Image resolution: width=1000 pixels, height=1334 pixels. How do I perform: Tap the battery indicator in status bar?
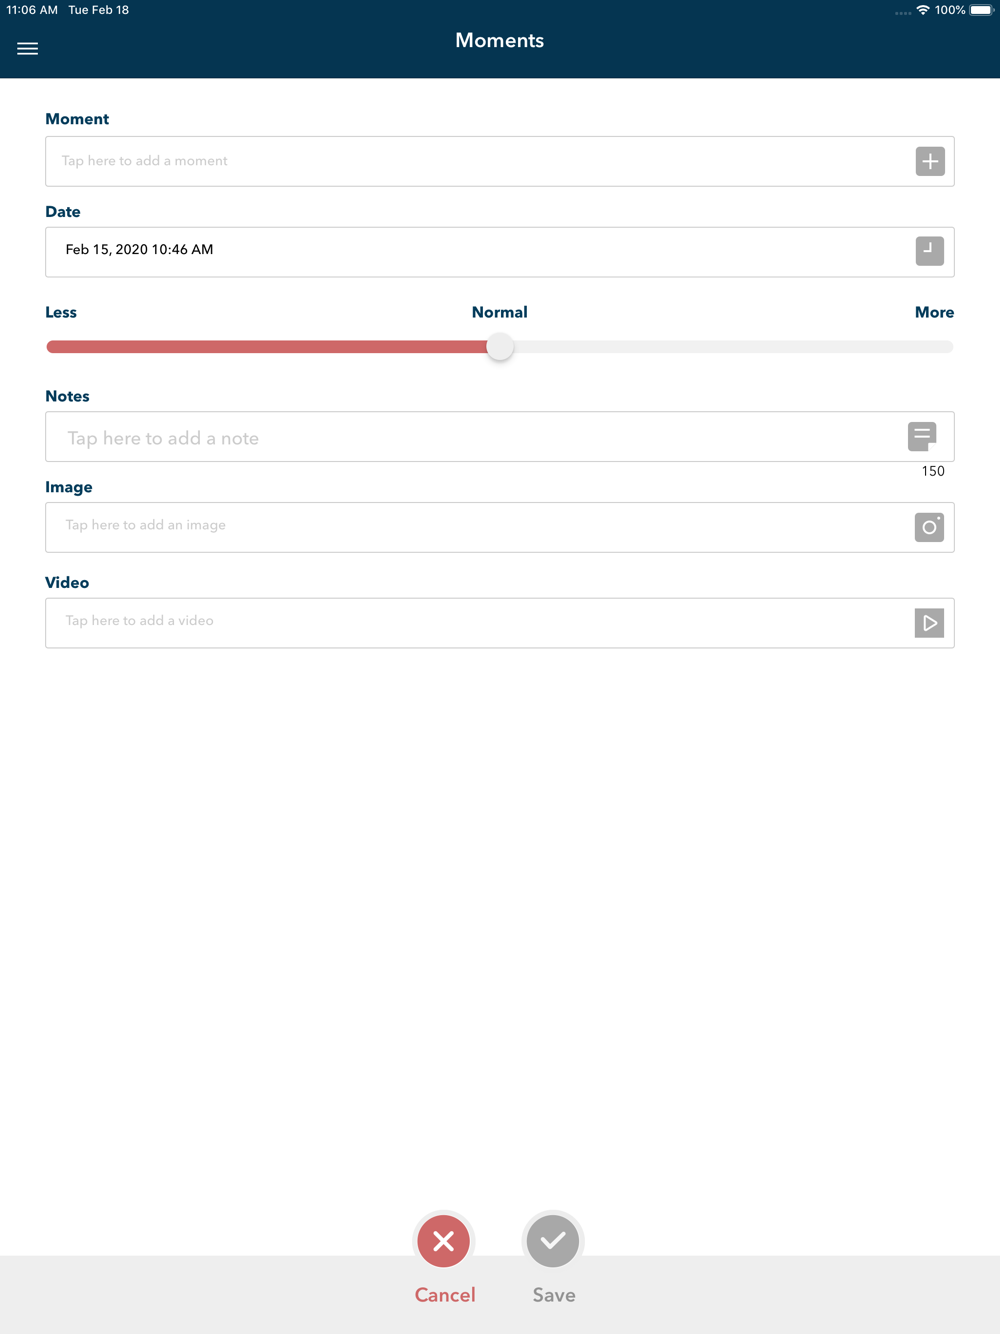click(x=981, y=10)
